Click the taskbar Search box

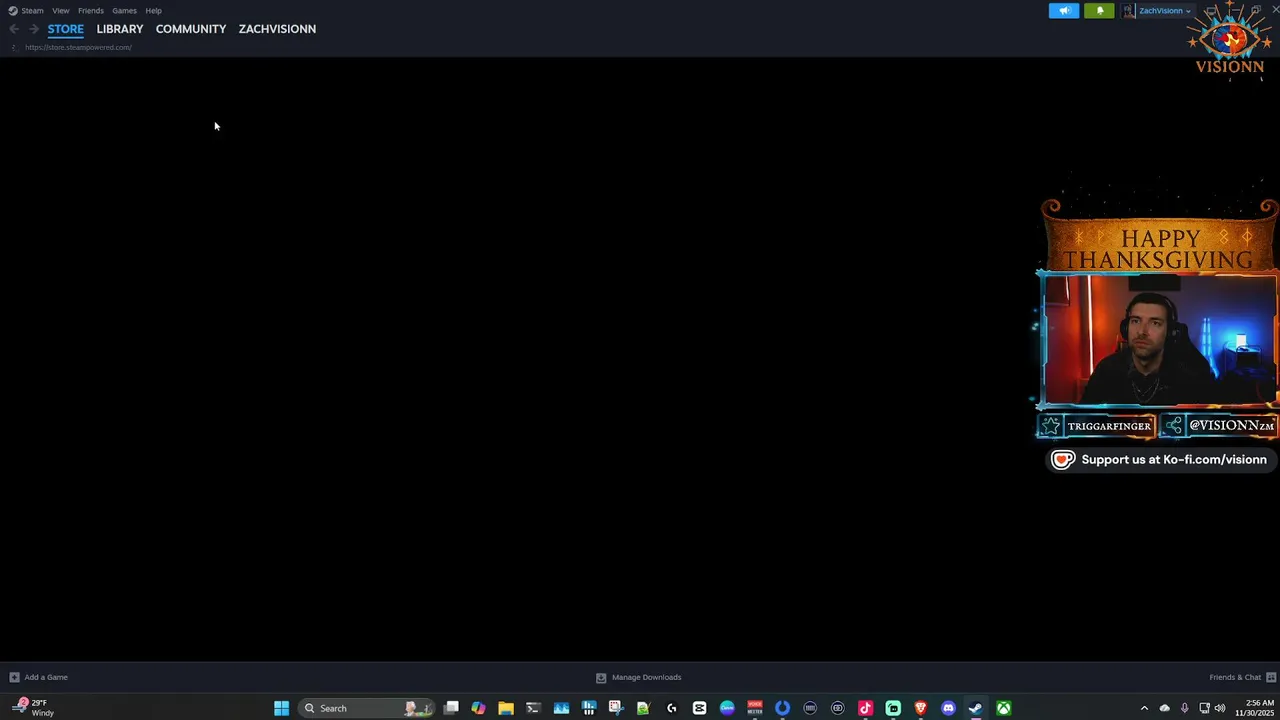pos(365,708)
